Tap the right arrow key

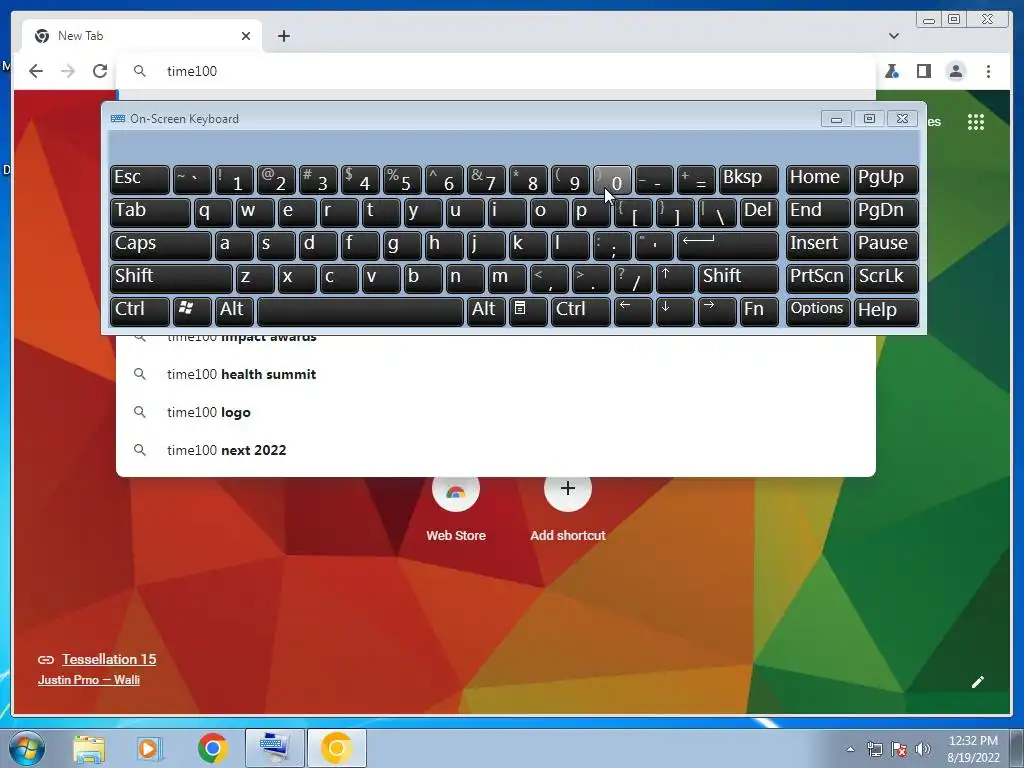716,312
